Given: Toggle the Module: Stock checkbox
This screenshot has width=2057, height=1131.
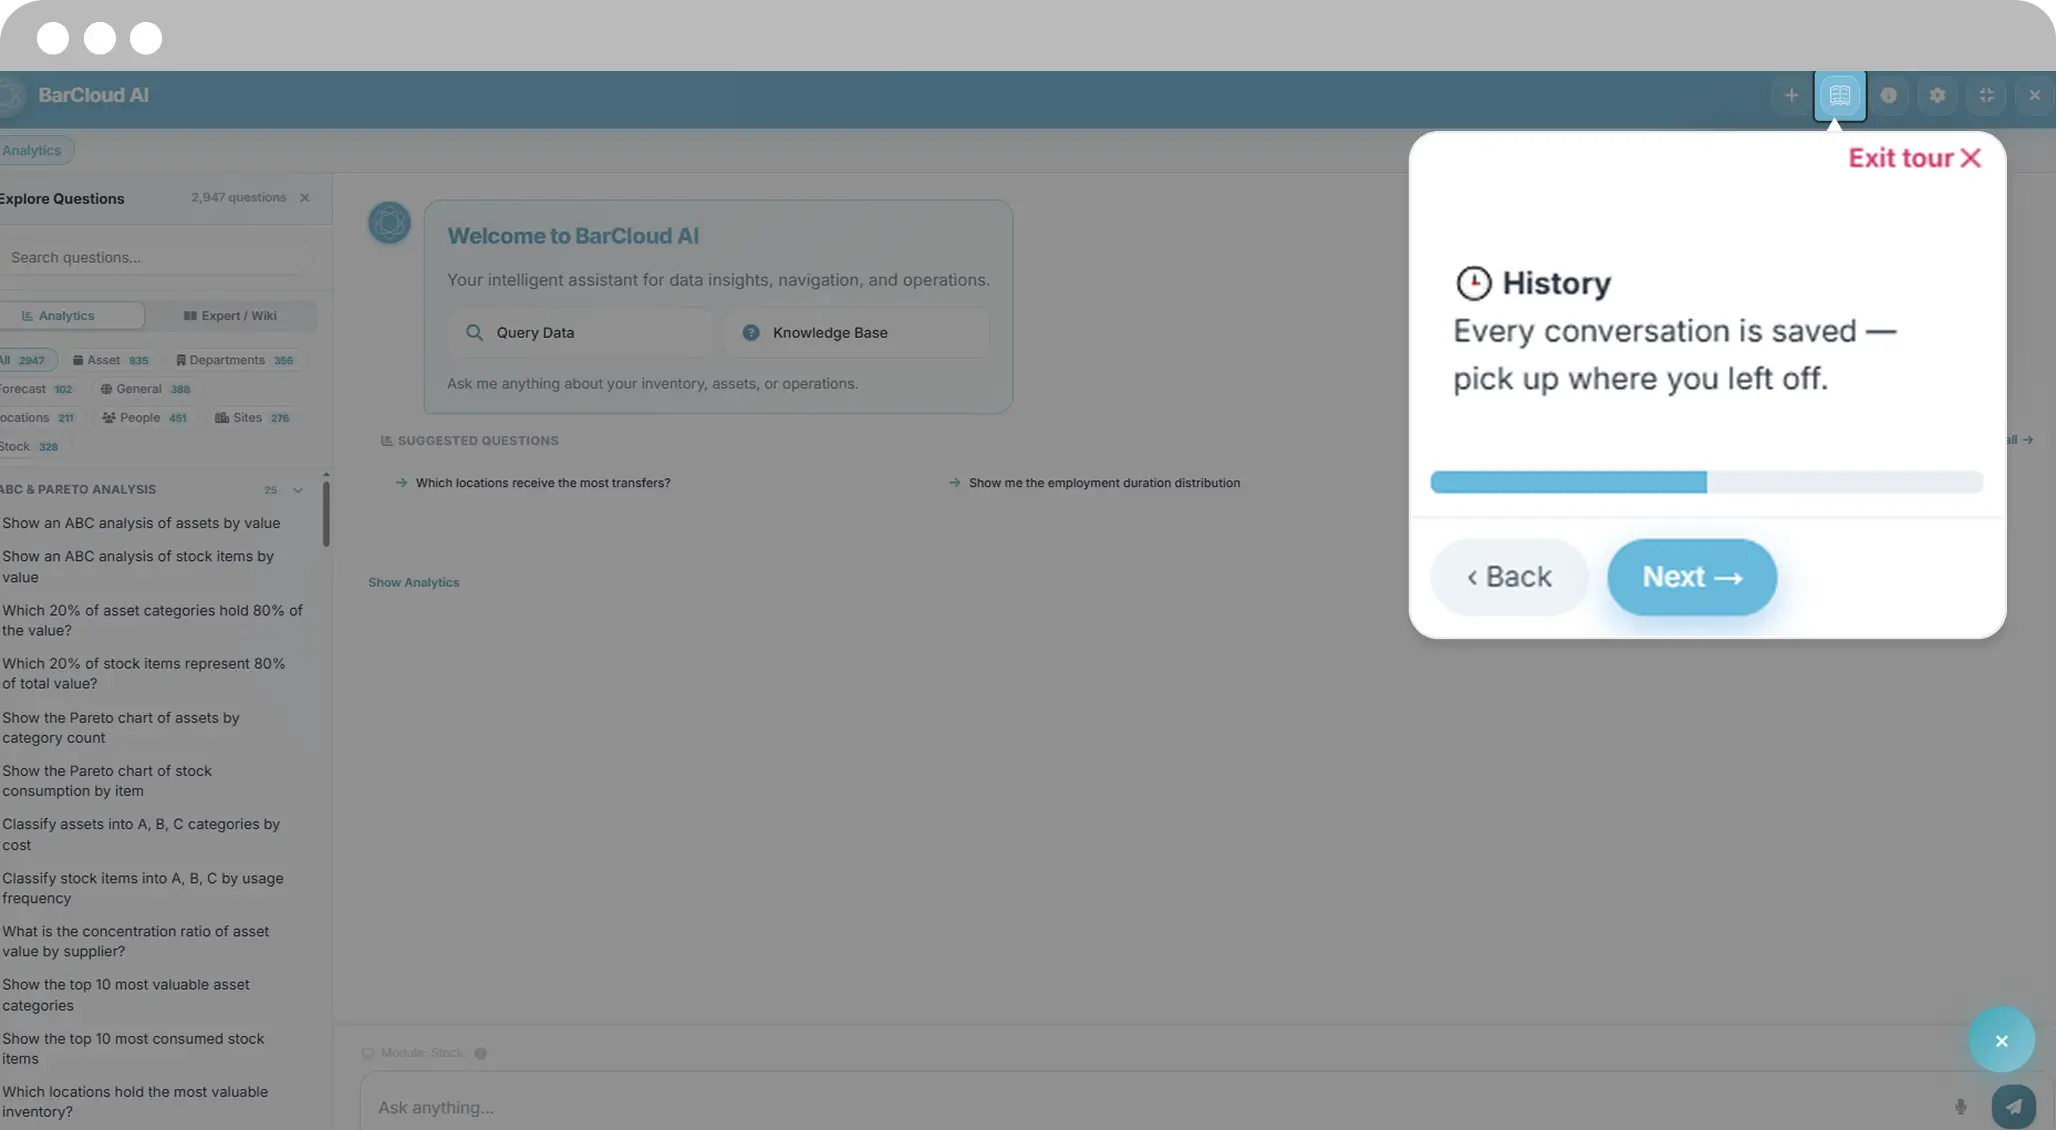Looking at the screenshot, I should (368, 1054).
